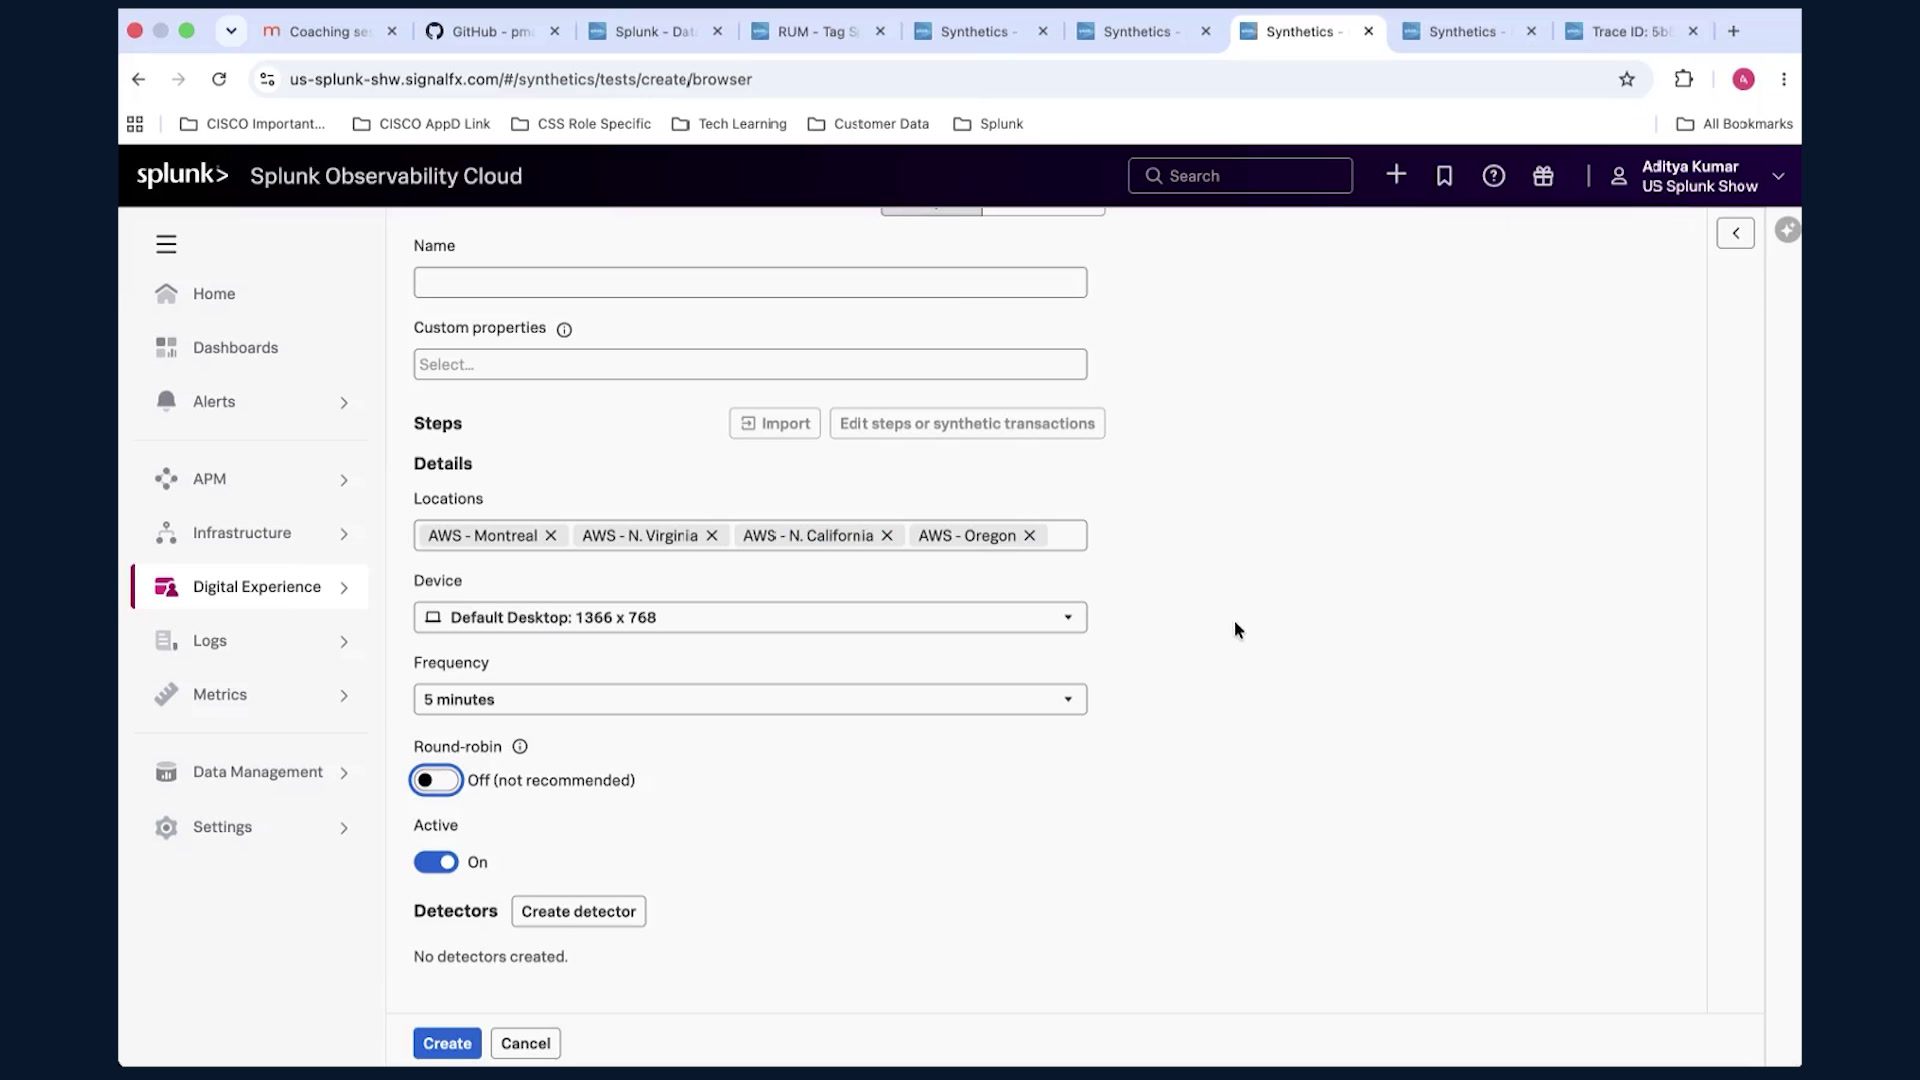The image size is (1920, 1080).
Task: Reload the browser page
Action: 219,79
